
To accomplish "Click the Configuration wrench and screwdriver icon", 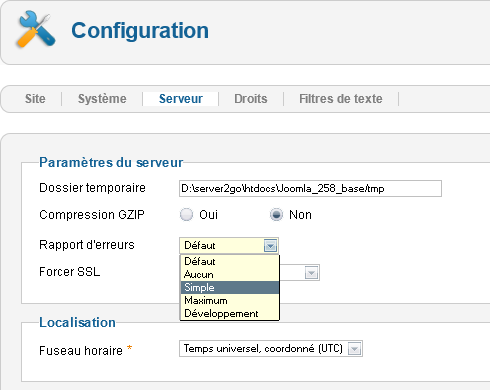I will (x=35, y=29).
